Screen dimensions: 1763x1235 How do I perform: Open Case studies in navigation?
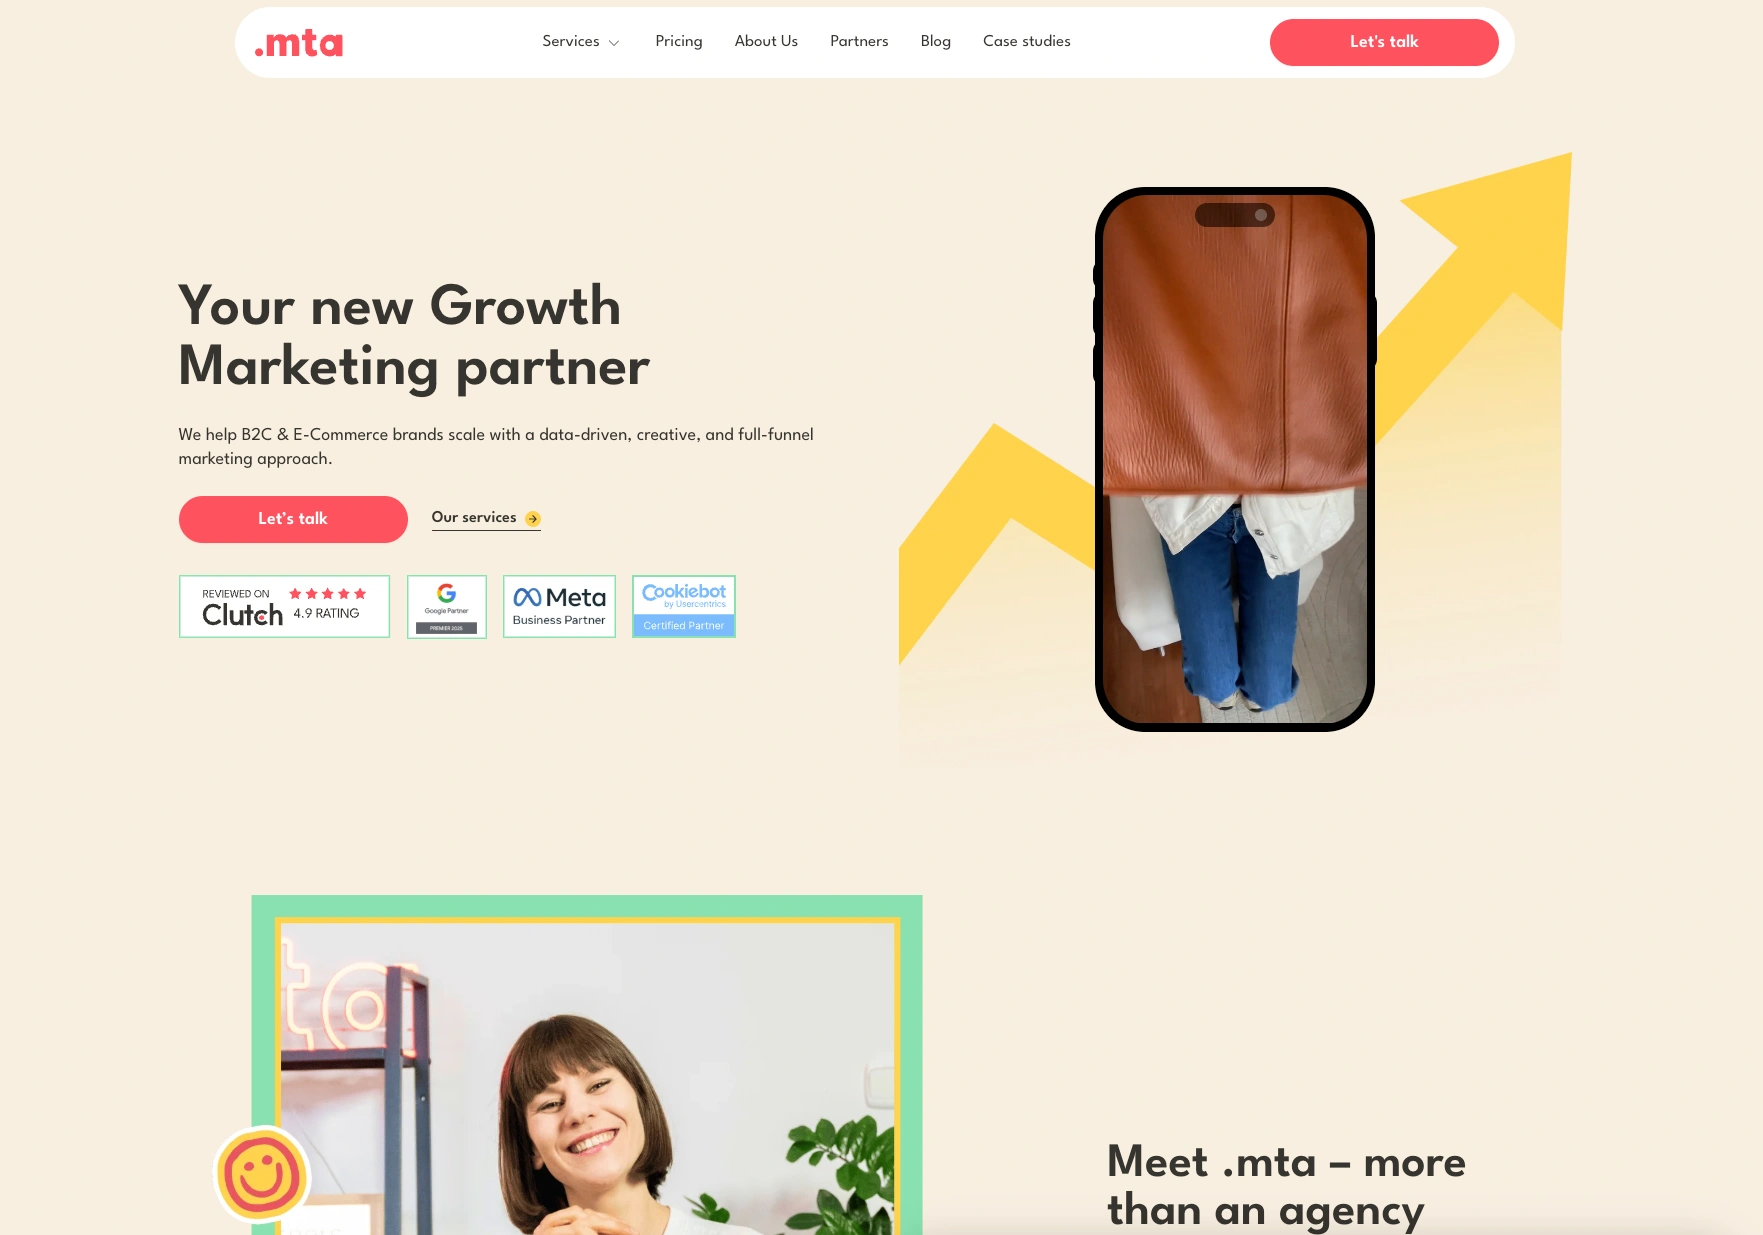[1027, 41]
